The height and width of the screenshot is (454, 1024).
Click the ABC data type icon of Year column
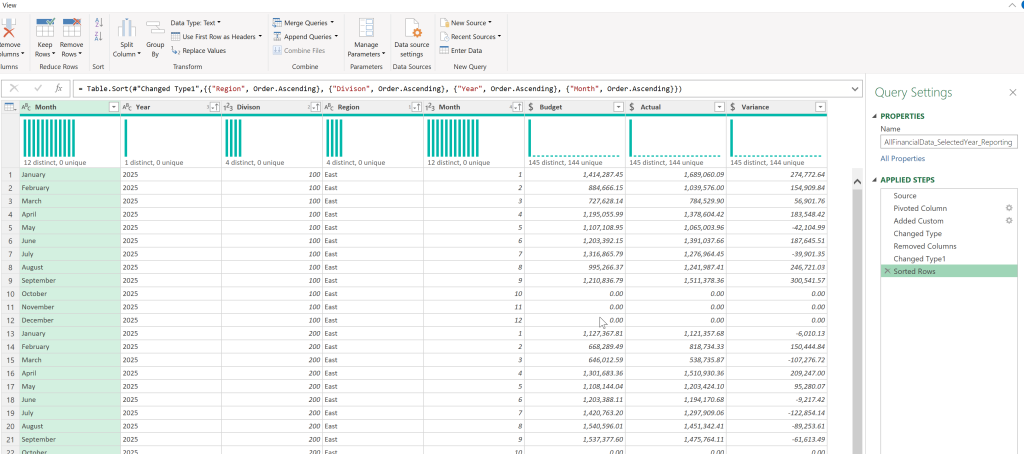click(x=128, y=107)
